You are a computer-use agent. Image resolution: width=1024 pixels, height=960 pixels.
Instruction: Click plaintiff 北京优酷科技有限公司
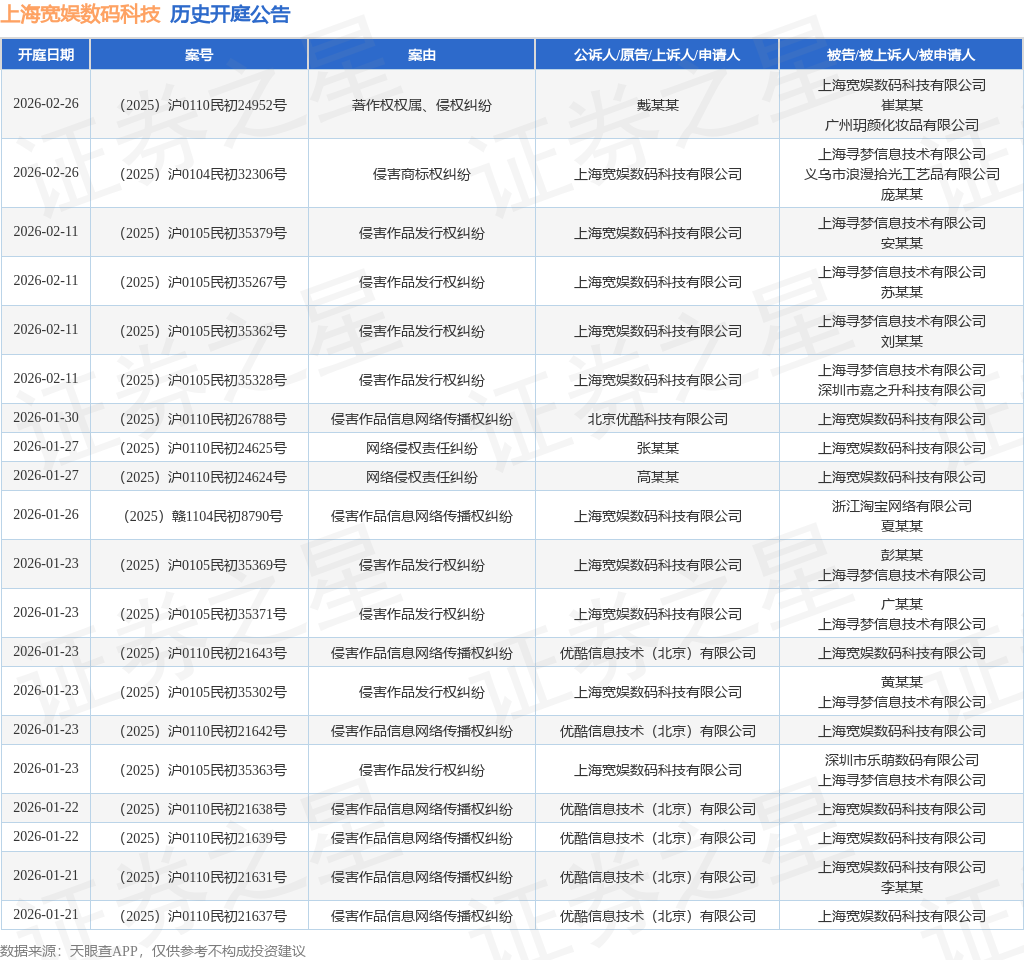(x=657, y=419)
